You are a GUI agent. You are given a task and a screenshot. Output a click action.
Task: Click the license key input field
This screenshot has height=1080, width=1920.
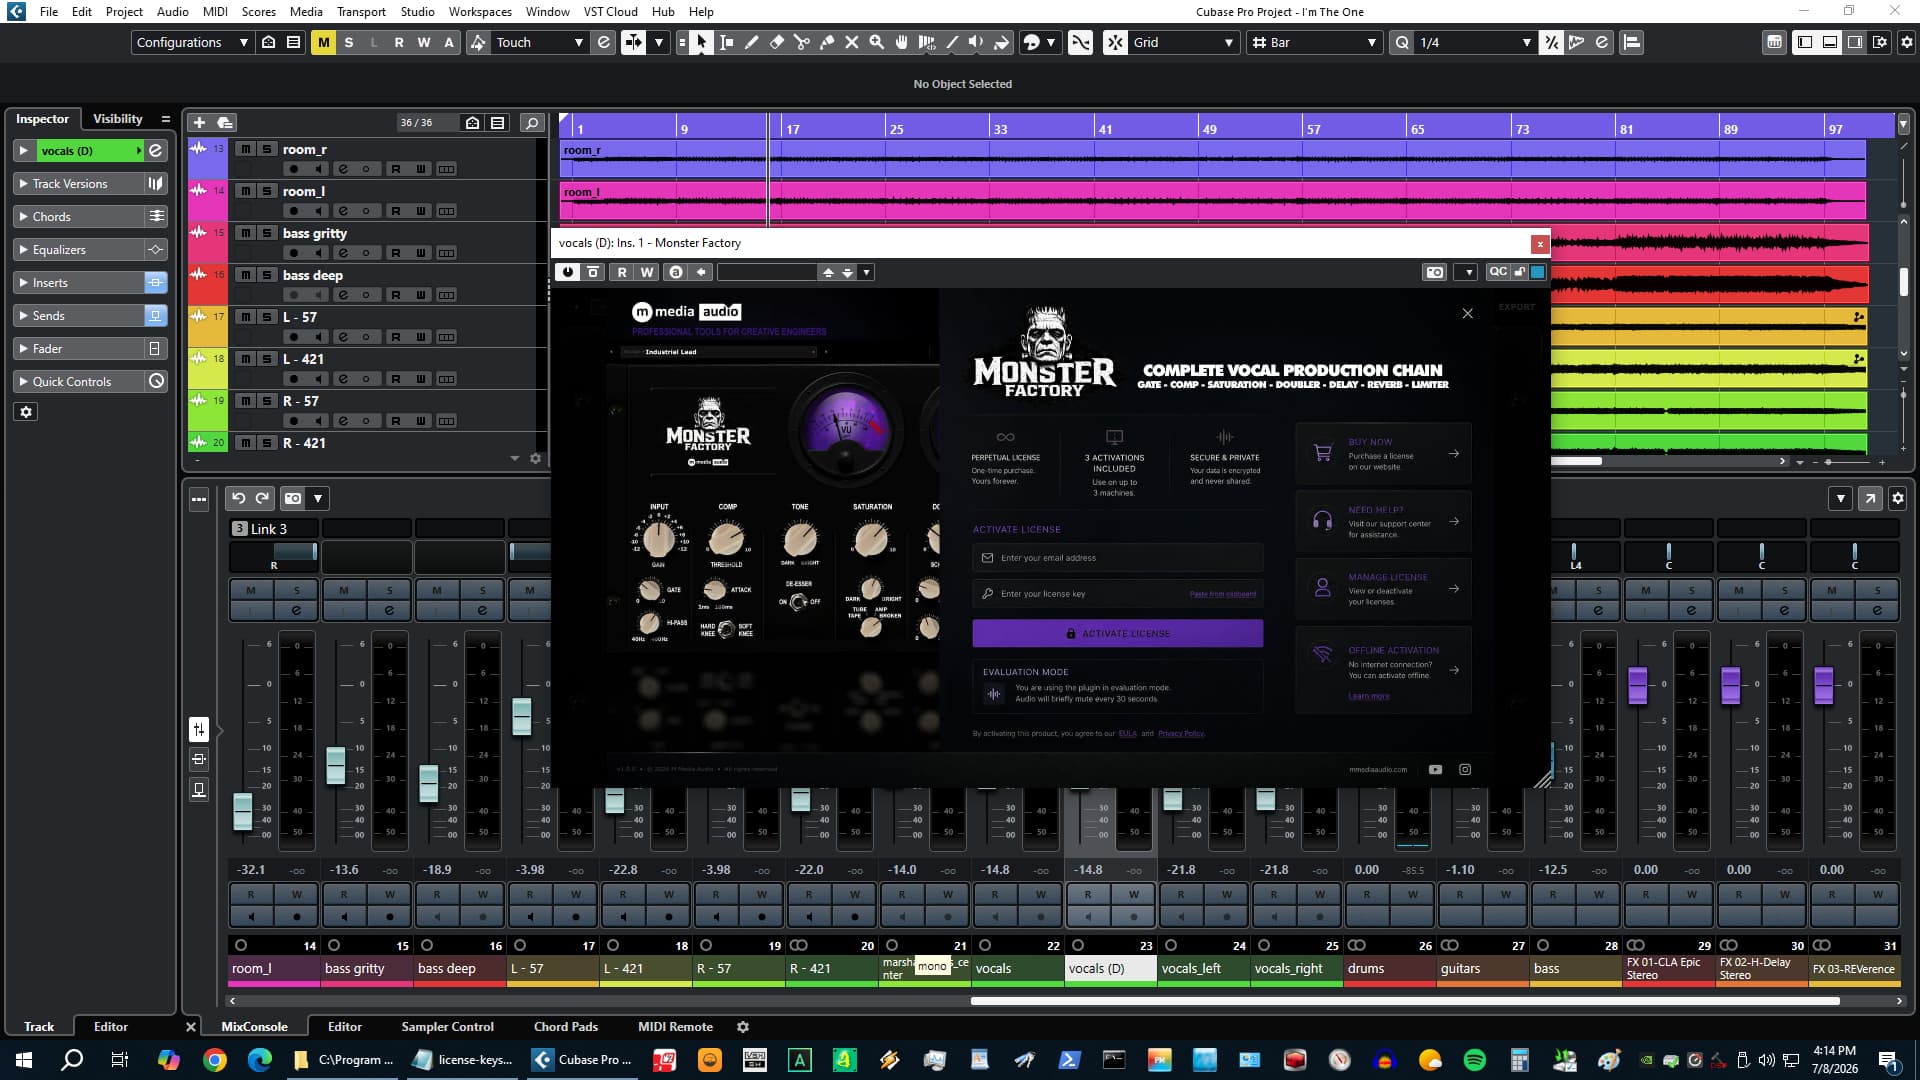tap(1117, 594)
